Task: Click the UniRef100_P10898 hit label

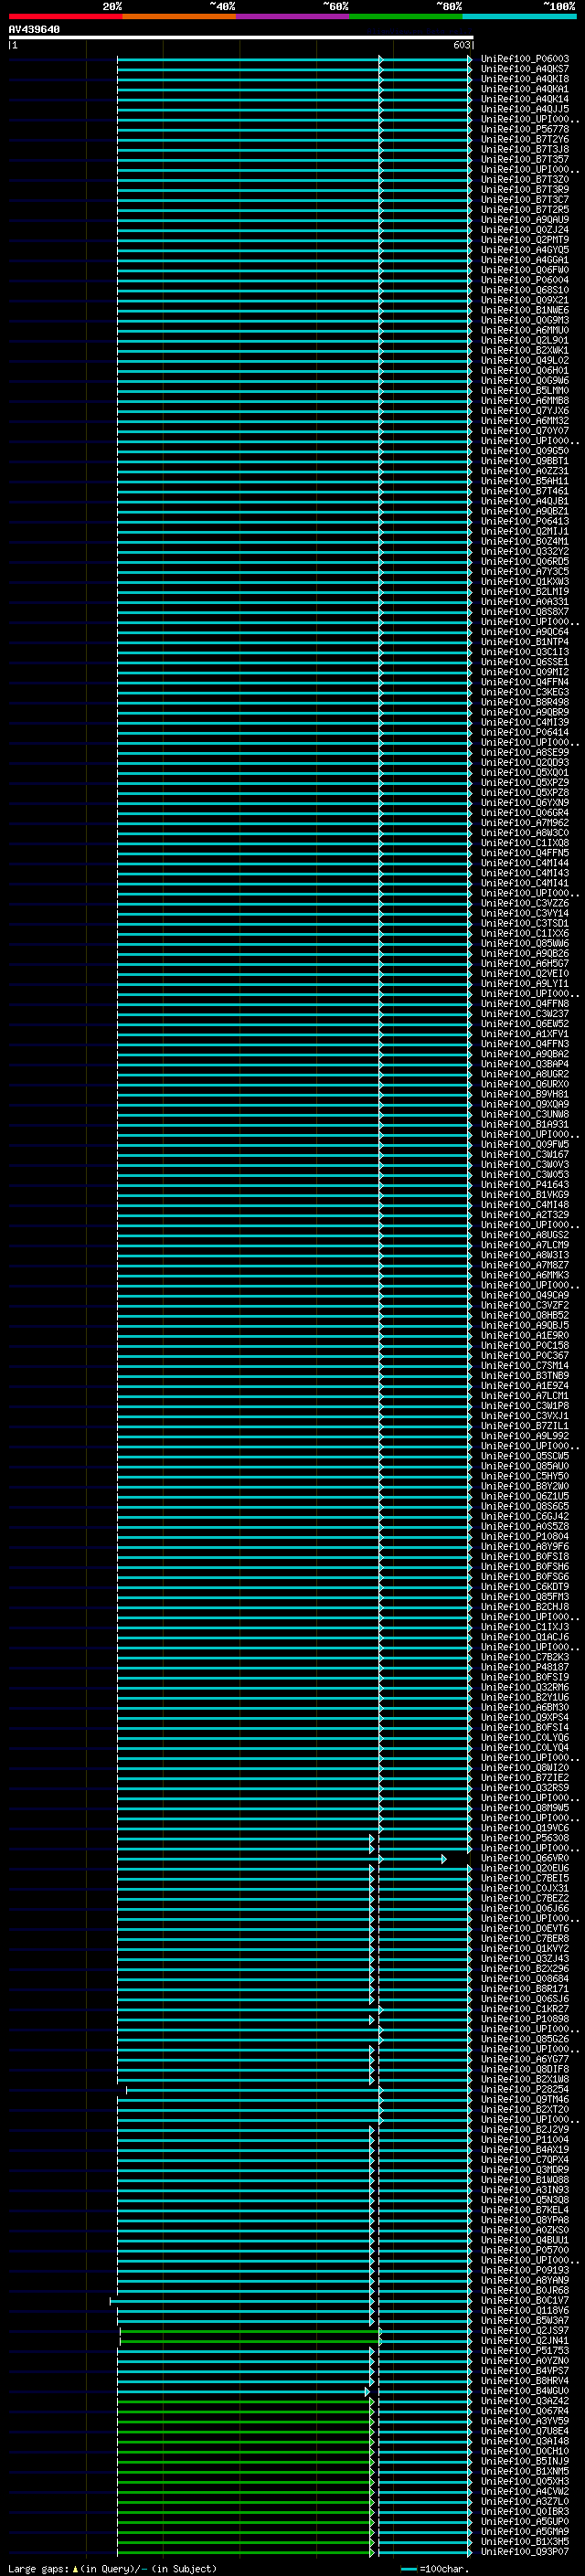Action: [x=525, y=2018]
